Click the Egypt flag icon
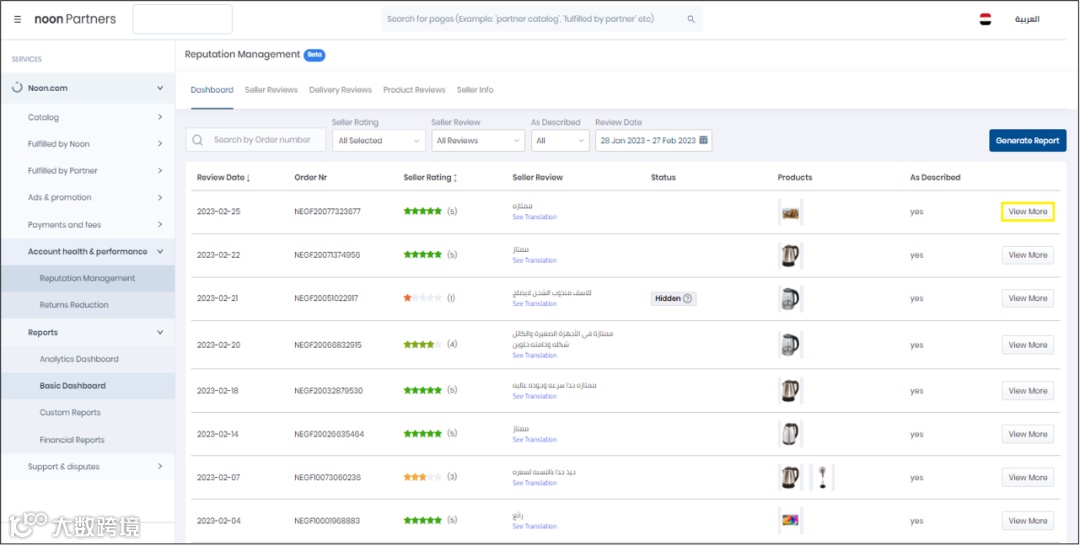 point(985,19)
